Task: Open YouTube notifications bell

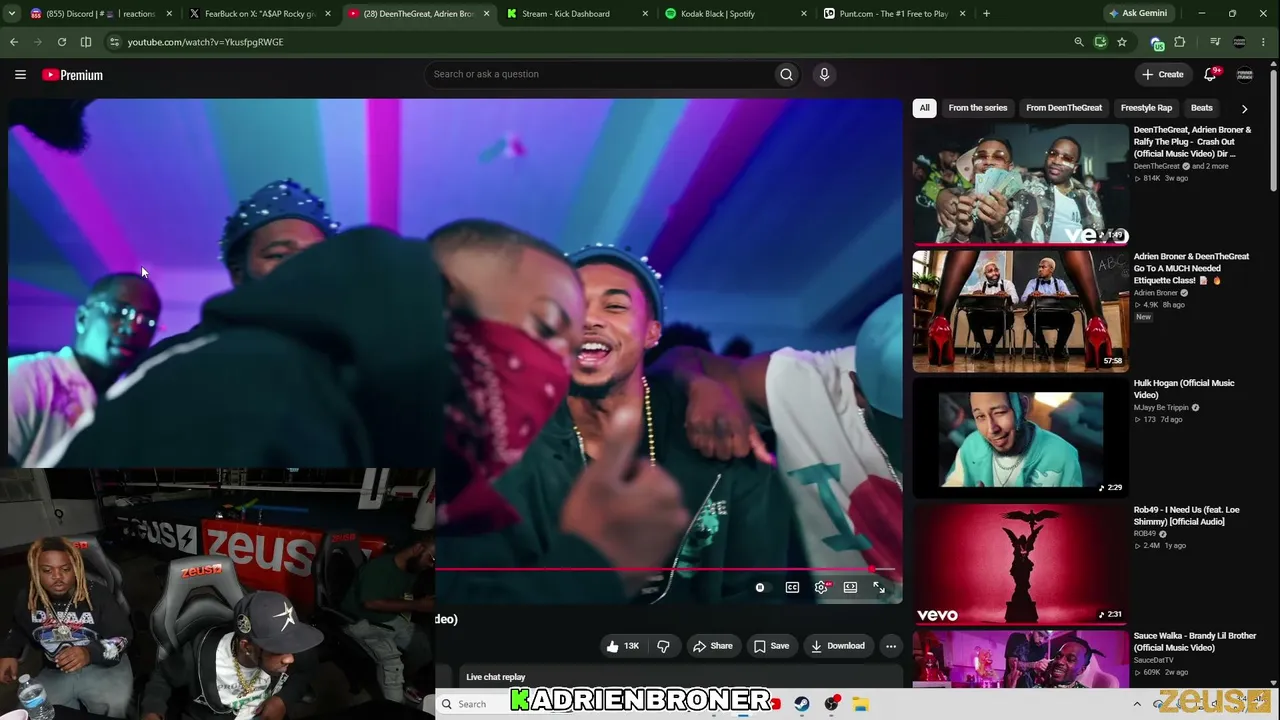Action: tap(1210, 74)
